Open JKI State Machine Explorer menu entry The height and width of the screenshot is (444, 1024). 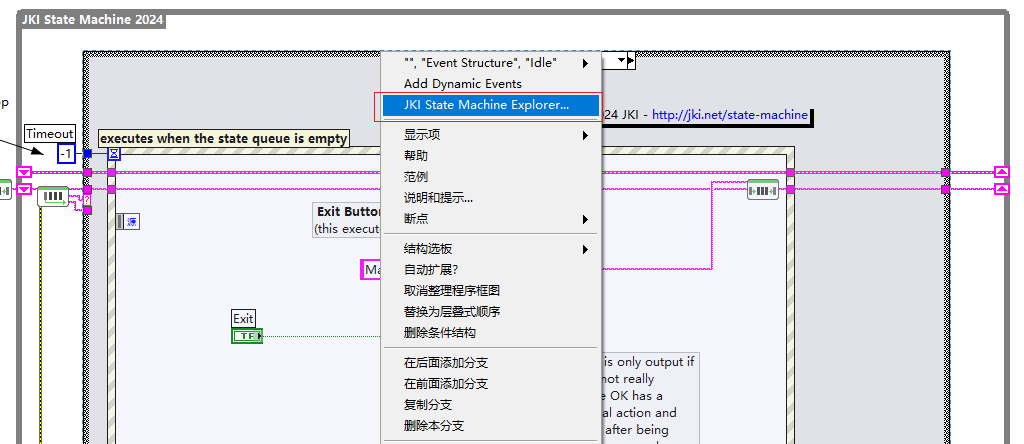coord(490,105)
